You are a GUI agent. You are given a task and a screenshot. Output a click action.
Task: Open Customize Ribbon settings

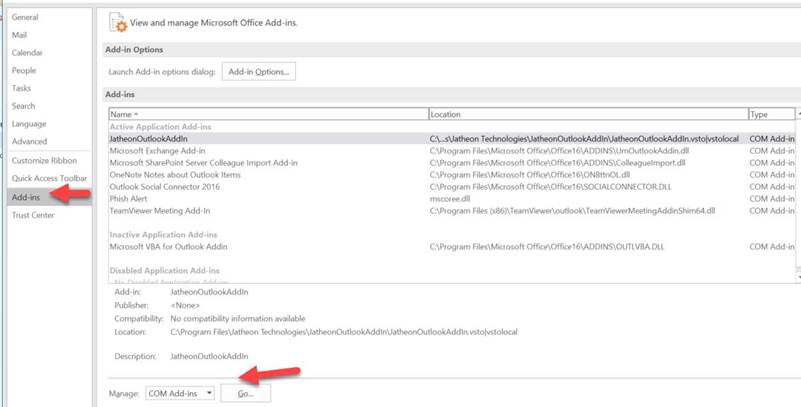pyautogui.click(x=44, y=161)
